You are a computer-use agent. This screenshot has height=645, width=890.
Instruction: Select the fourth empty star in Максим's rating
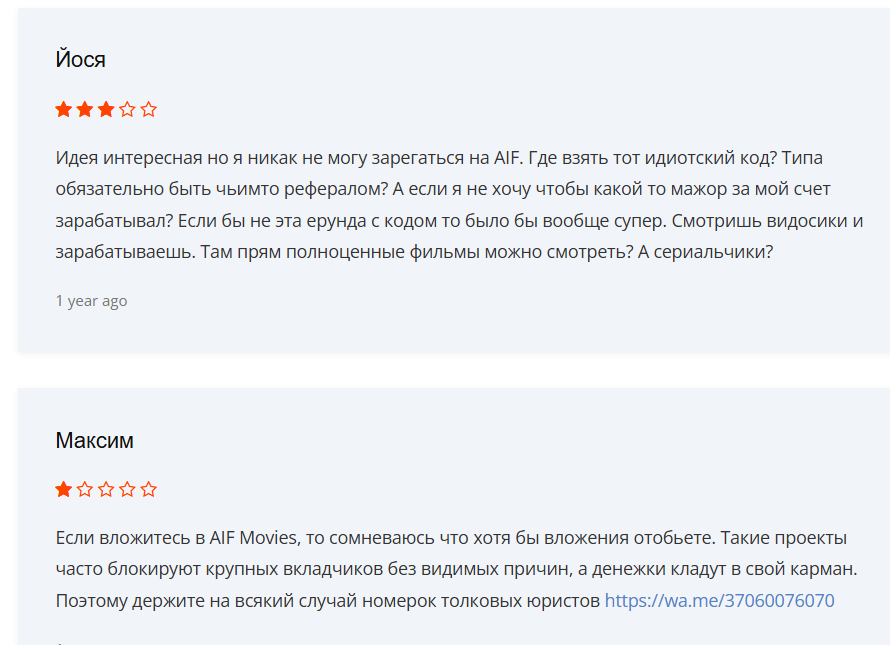click(127, 489)
